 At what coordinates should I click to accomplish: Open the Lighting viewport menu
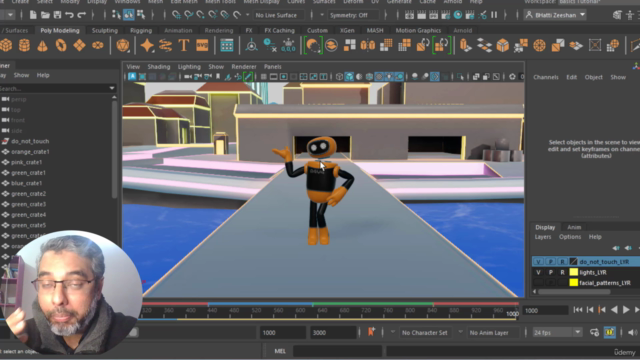click(189, 67)
